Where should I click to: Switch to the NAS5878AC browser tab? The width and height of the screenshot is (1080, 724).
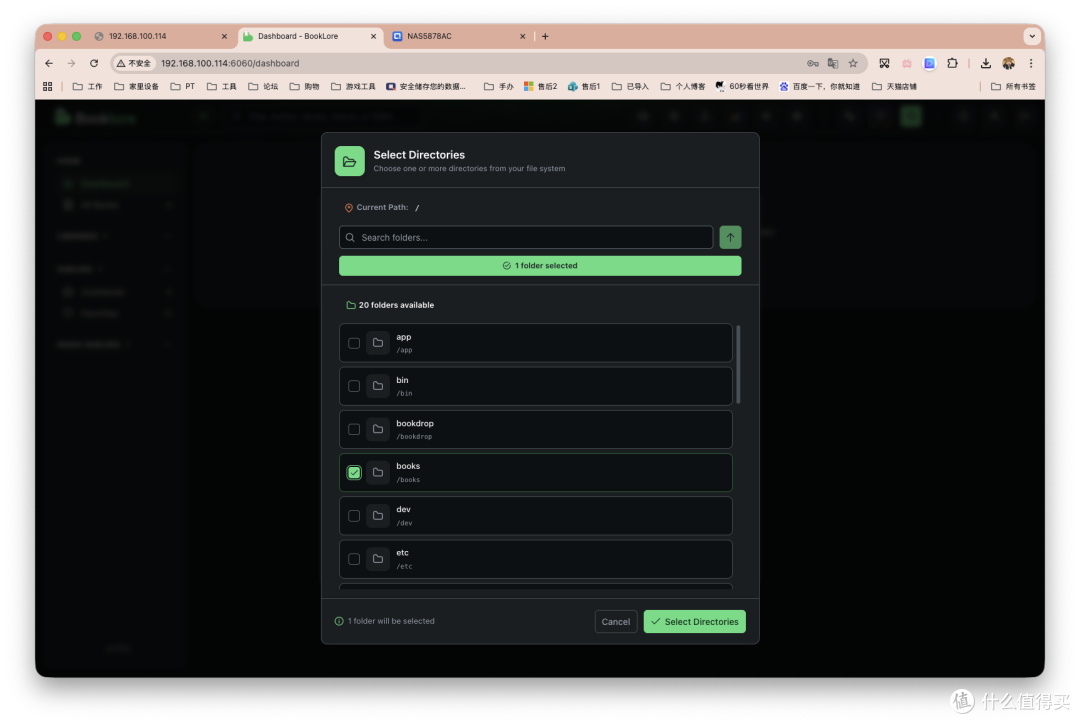tap(457, 37)
